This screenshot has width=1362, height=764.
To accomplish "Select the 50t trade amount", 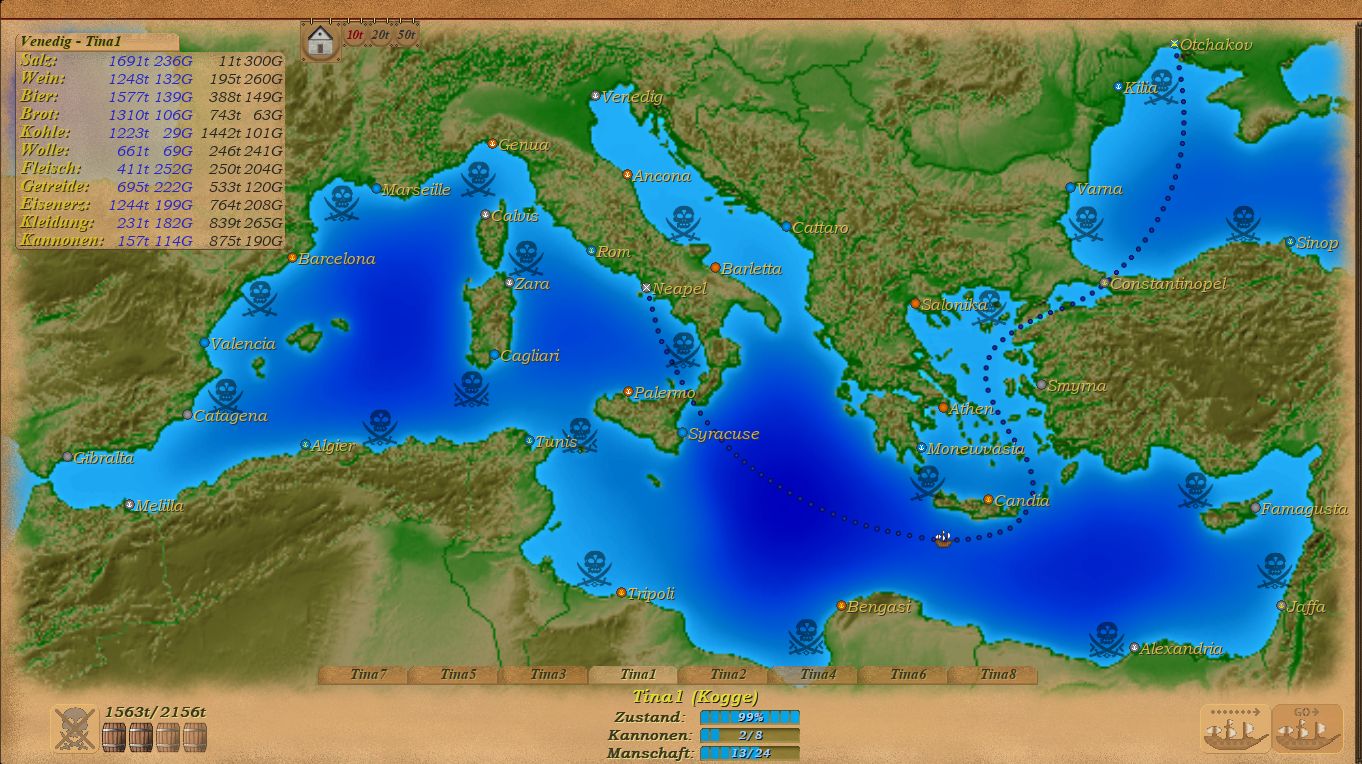I will point(405,35).
